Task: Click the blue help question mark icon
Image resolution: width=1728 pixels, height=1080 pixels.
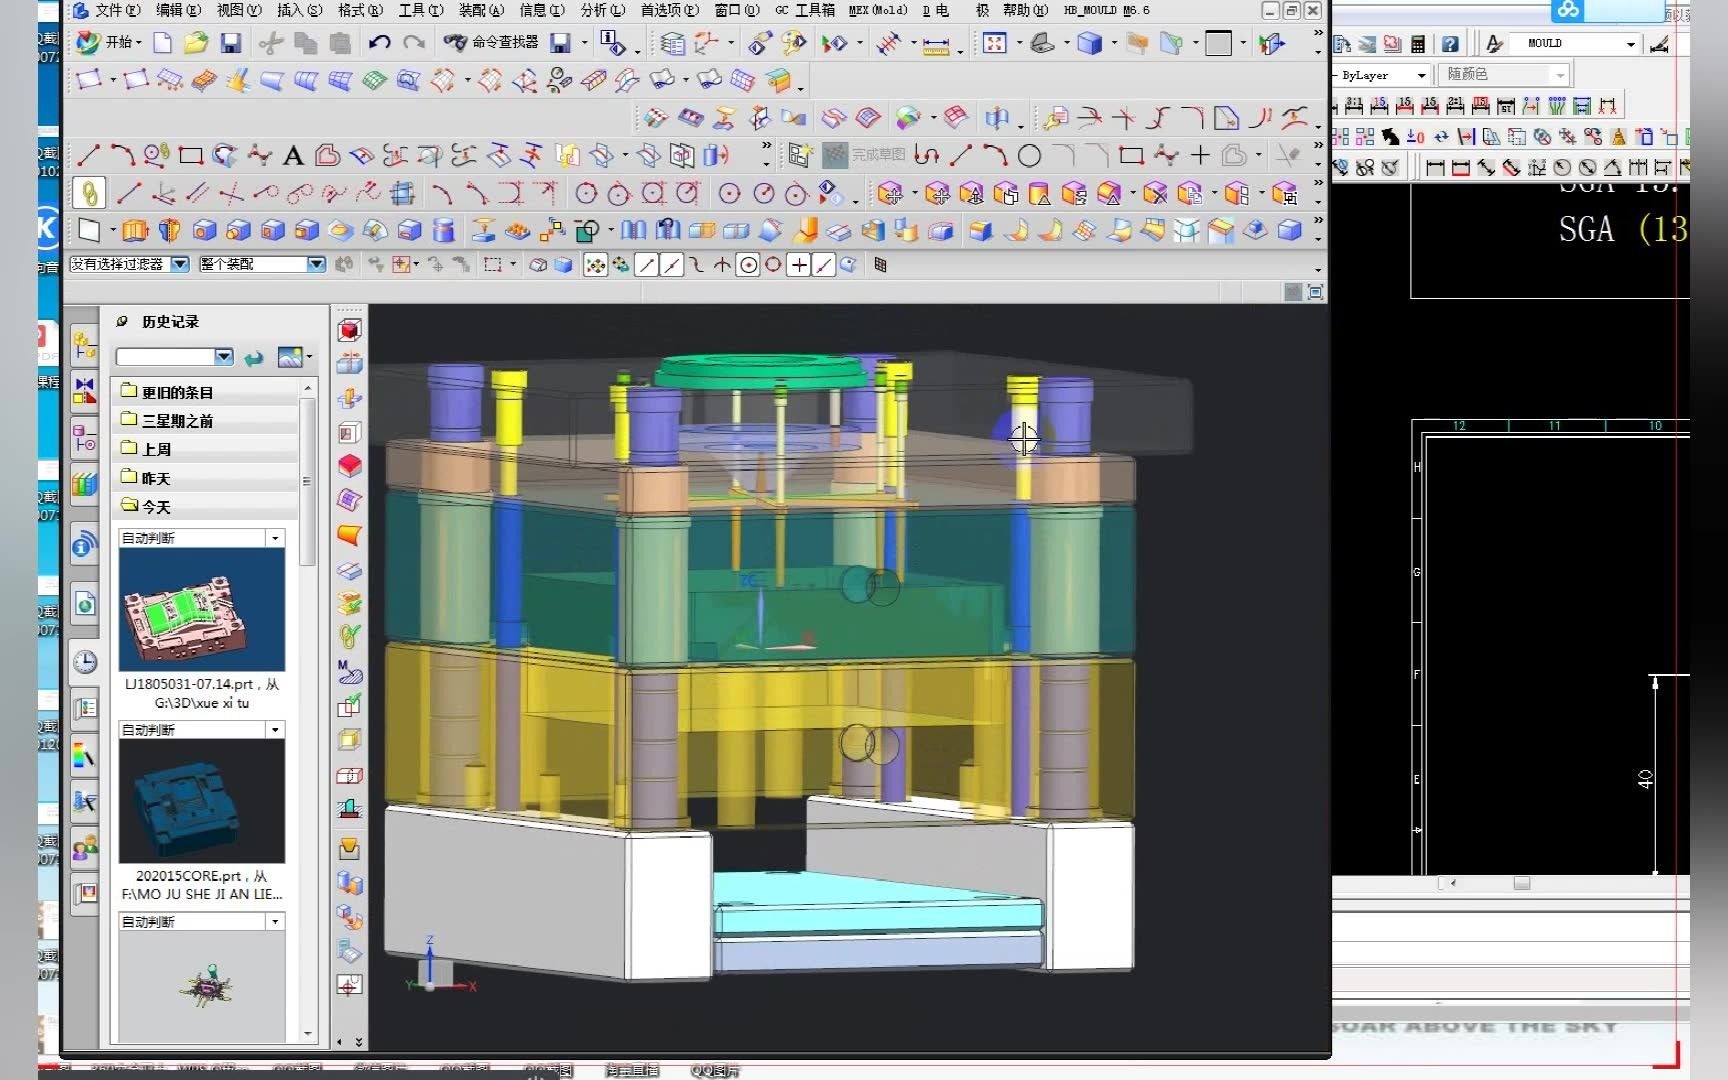Action: [1449, 44]
